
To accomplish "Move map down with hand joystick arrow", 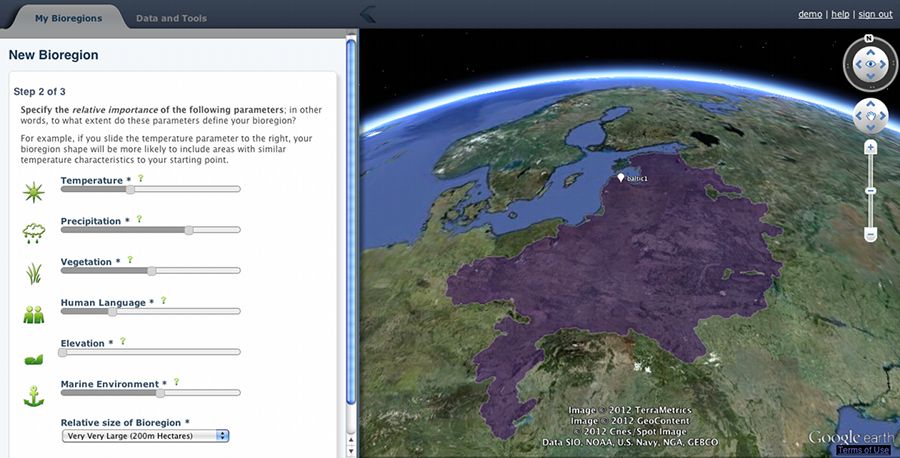I will click(x=871, y=128).
